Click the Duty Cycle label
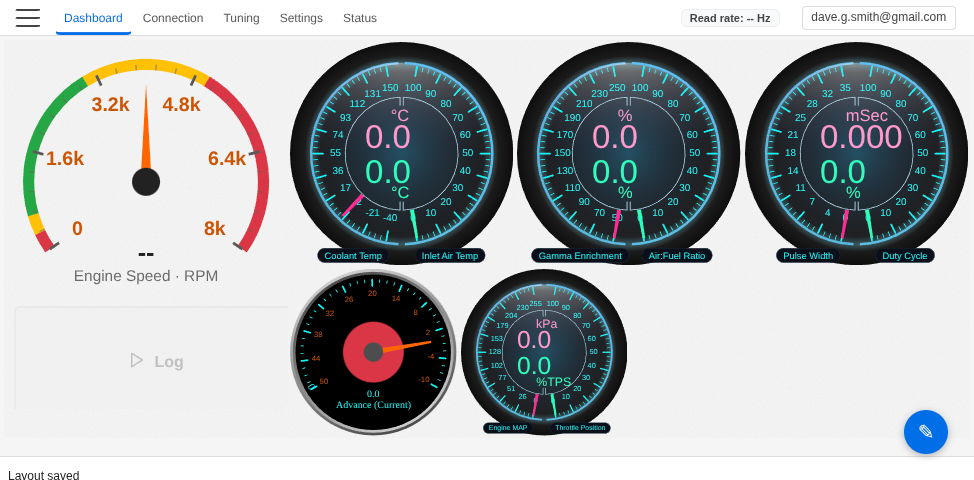Screen dimensions: 974x480 904,256
